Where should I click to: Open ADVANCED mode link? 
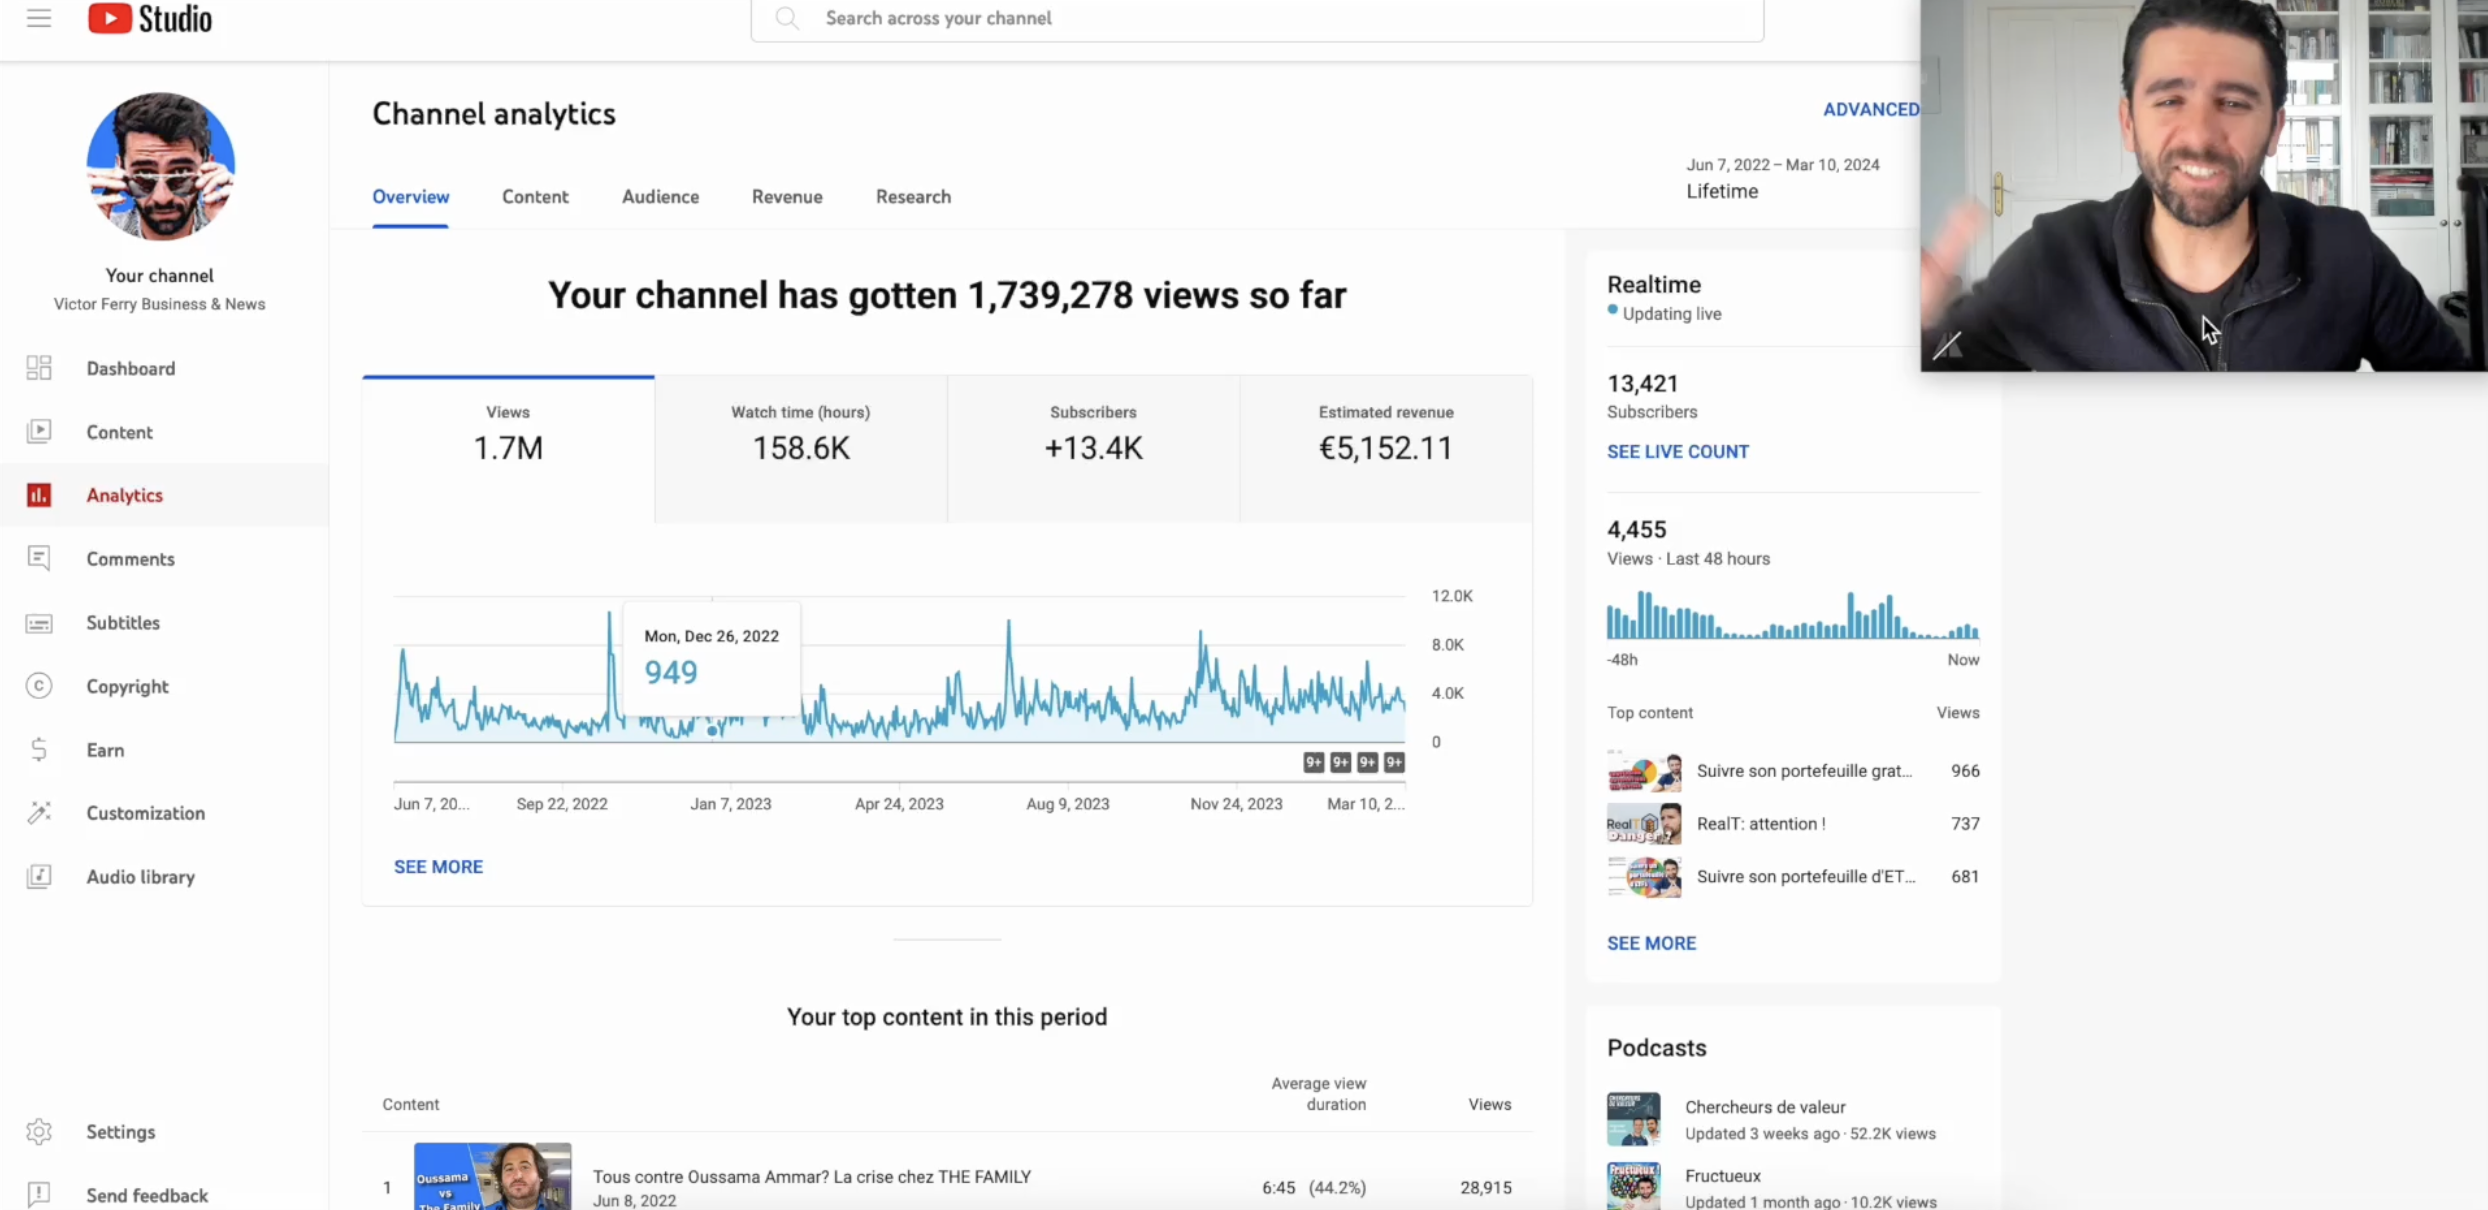tap(1870, 110)
